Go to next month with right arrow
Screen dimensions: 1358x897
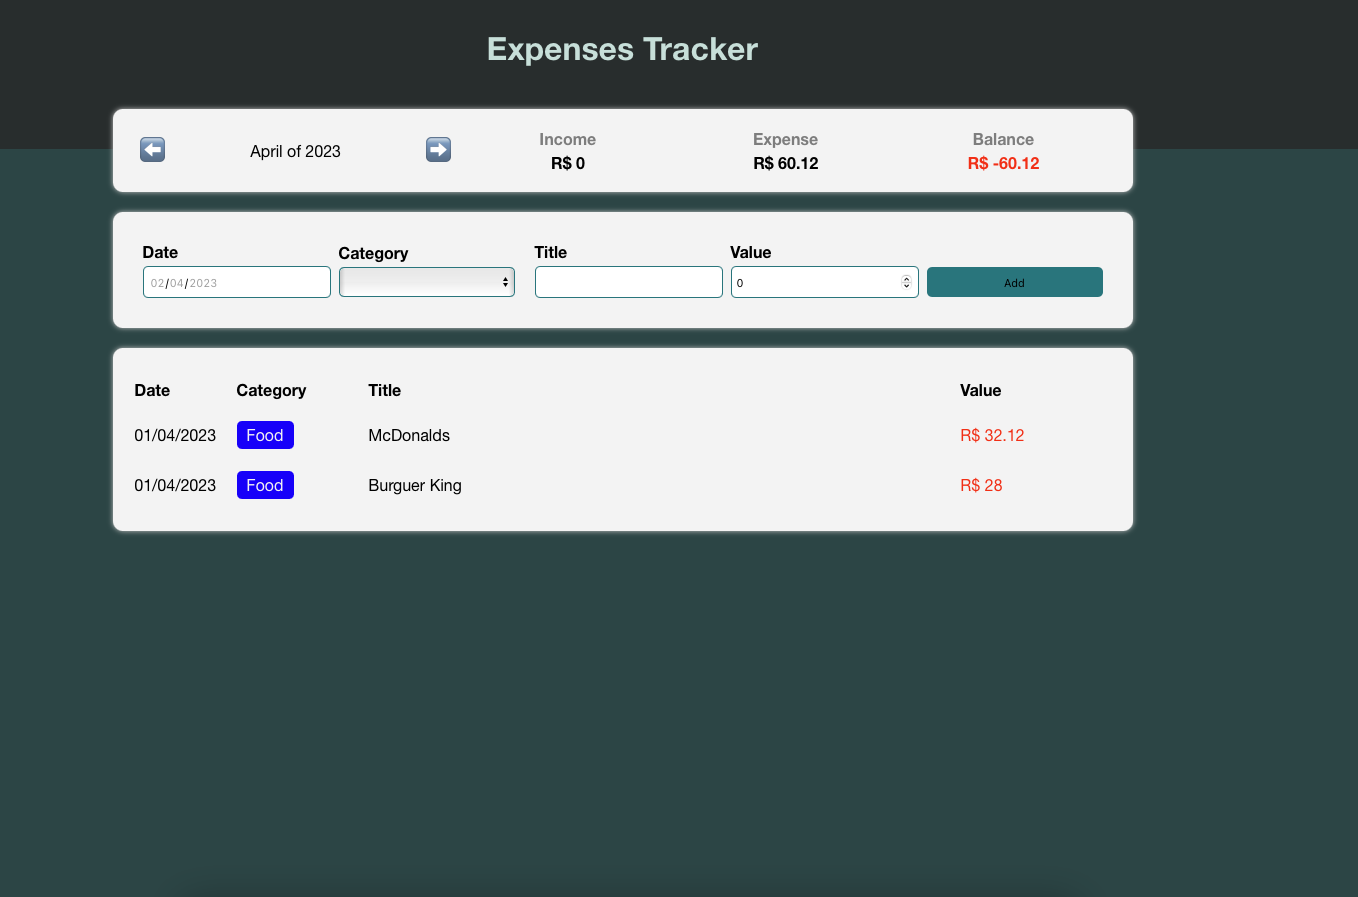click(x=438, y=150)
